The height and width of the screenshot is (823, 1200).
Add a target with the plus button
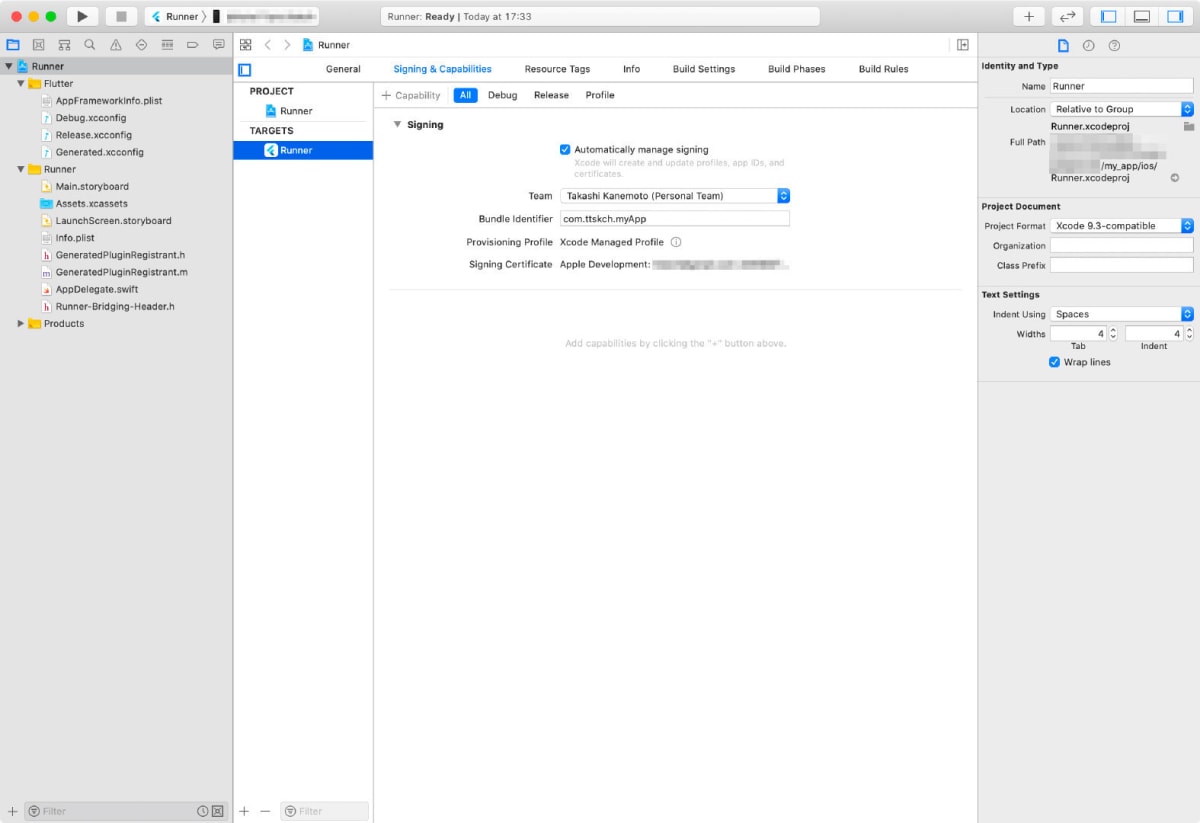pyautogui.click(x=244, y=811)
